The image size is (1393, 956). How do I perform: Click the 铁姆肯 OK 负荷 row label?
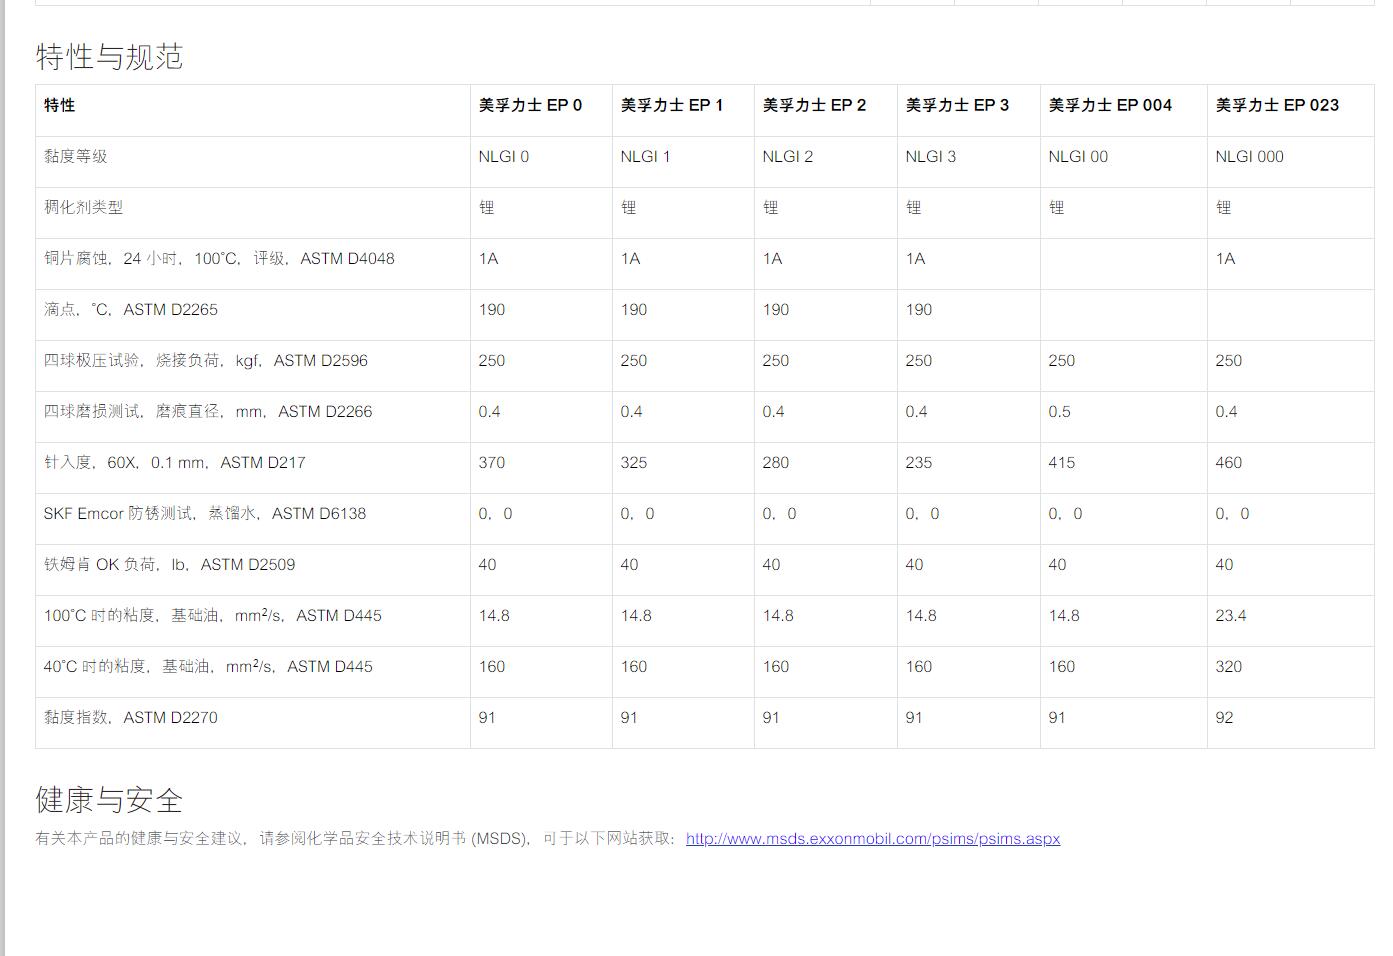click(x=169, y=564)
